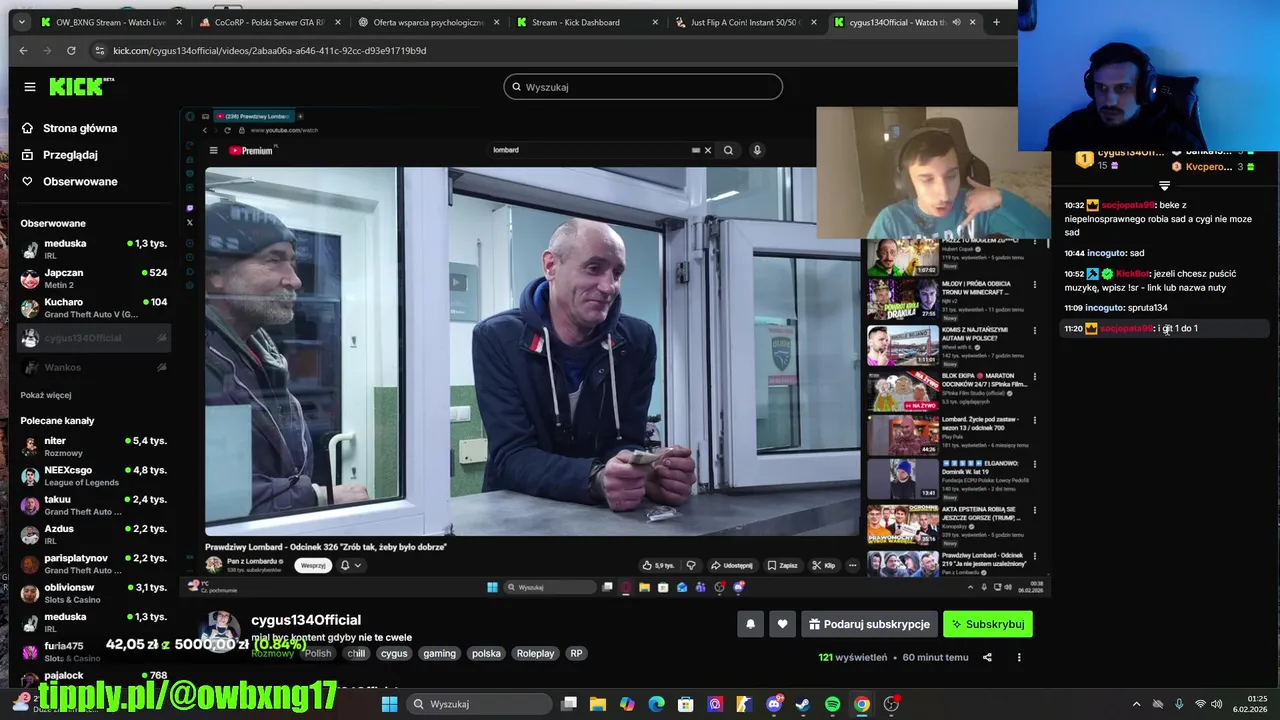The image size is (1280, 720).
Task: Click Japczan channel avatar in sidebar
Action: [30, 278]
